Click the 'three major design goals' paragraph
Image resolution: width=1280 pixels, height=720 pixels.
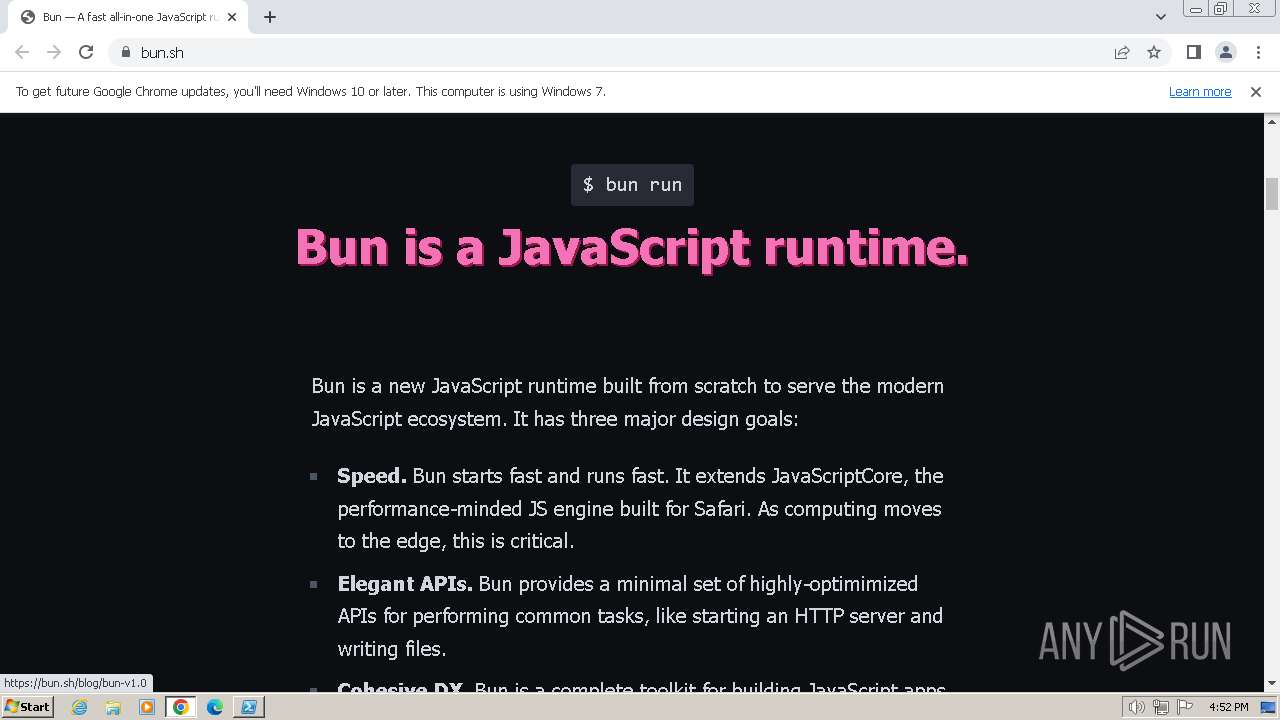(x=628, y=402)
